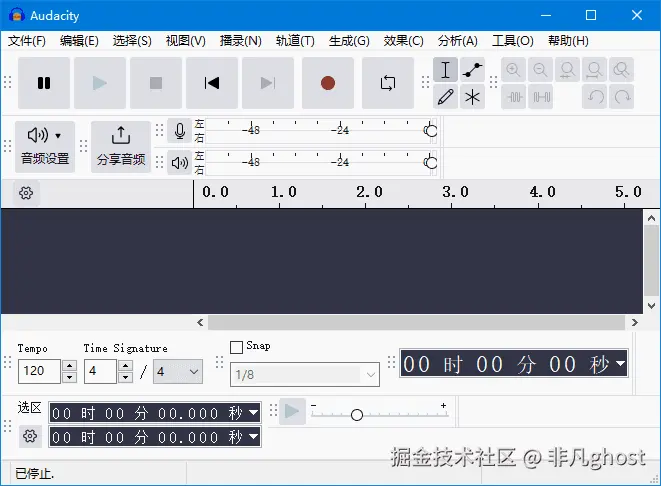
Task: Click the green Play button
Action: (x=100, y=83)
